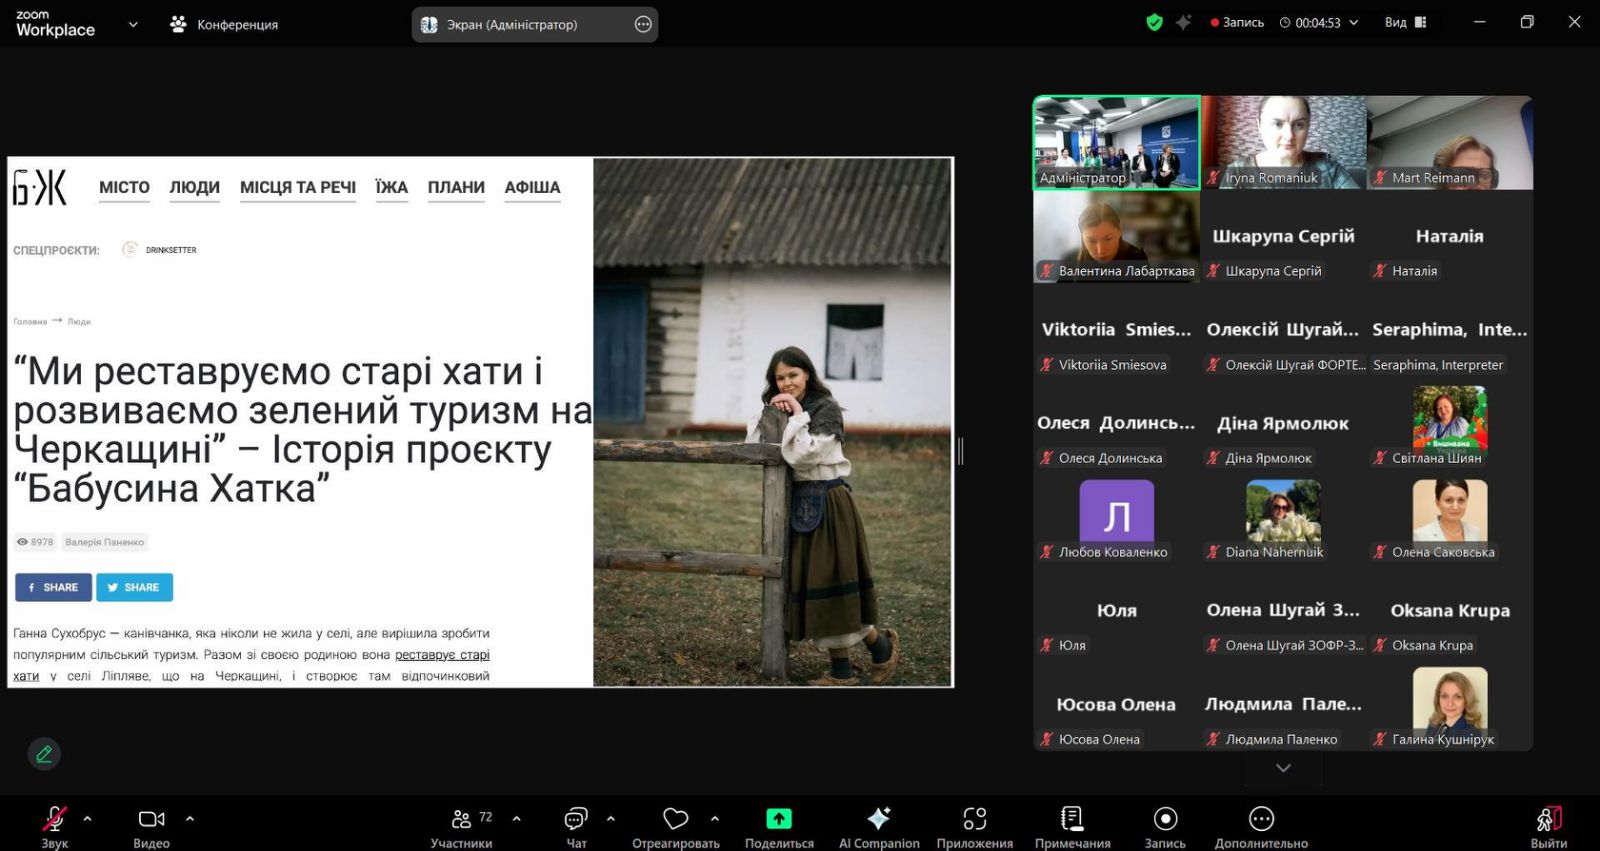Open the View layout menu

click(x=1405, y=22)
